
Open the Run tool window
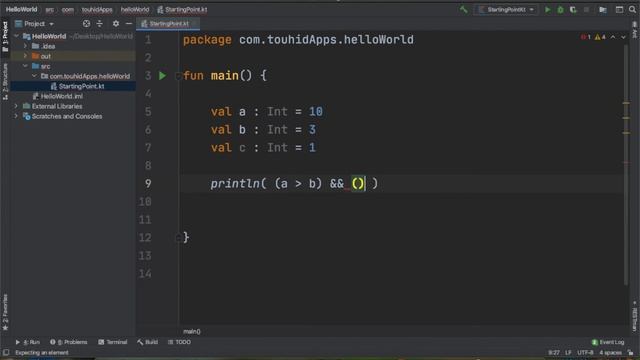coord(28,342)
